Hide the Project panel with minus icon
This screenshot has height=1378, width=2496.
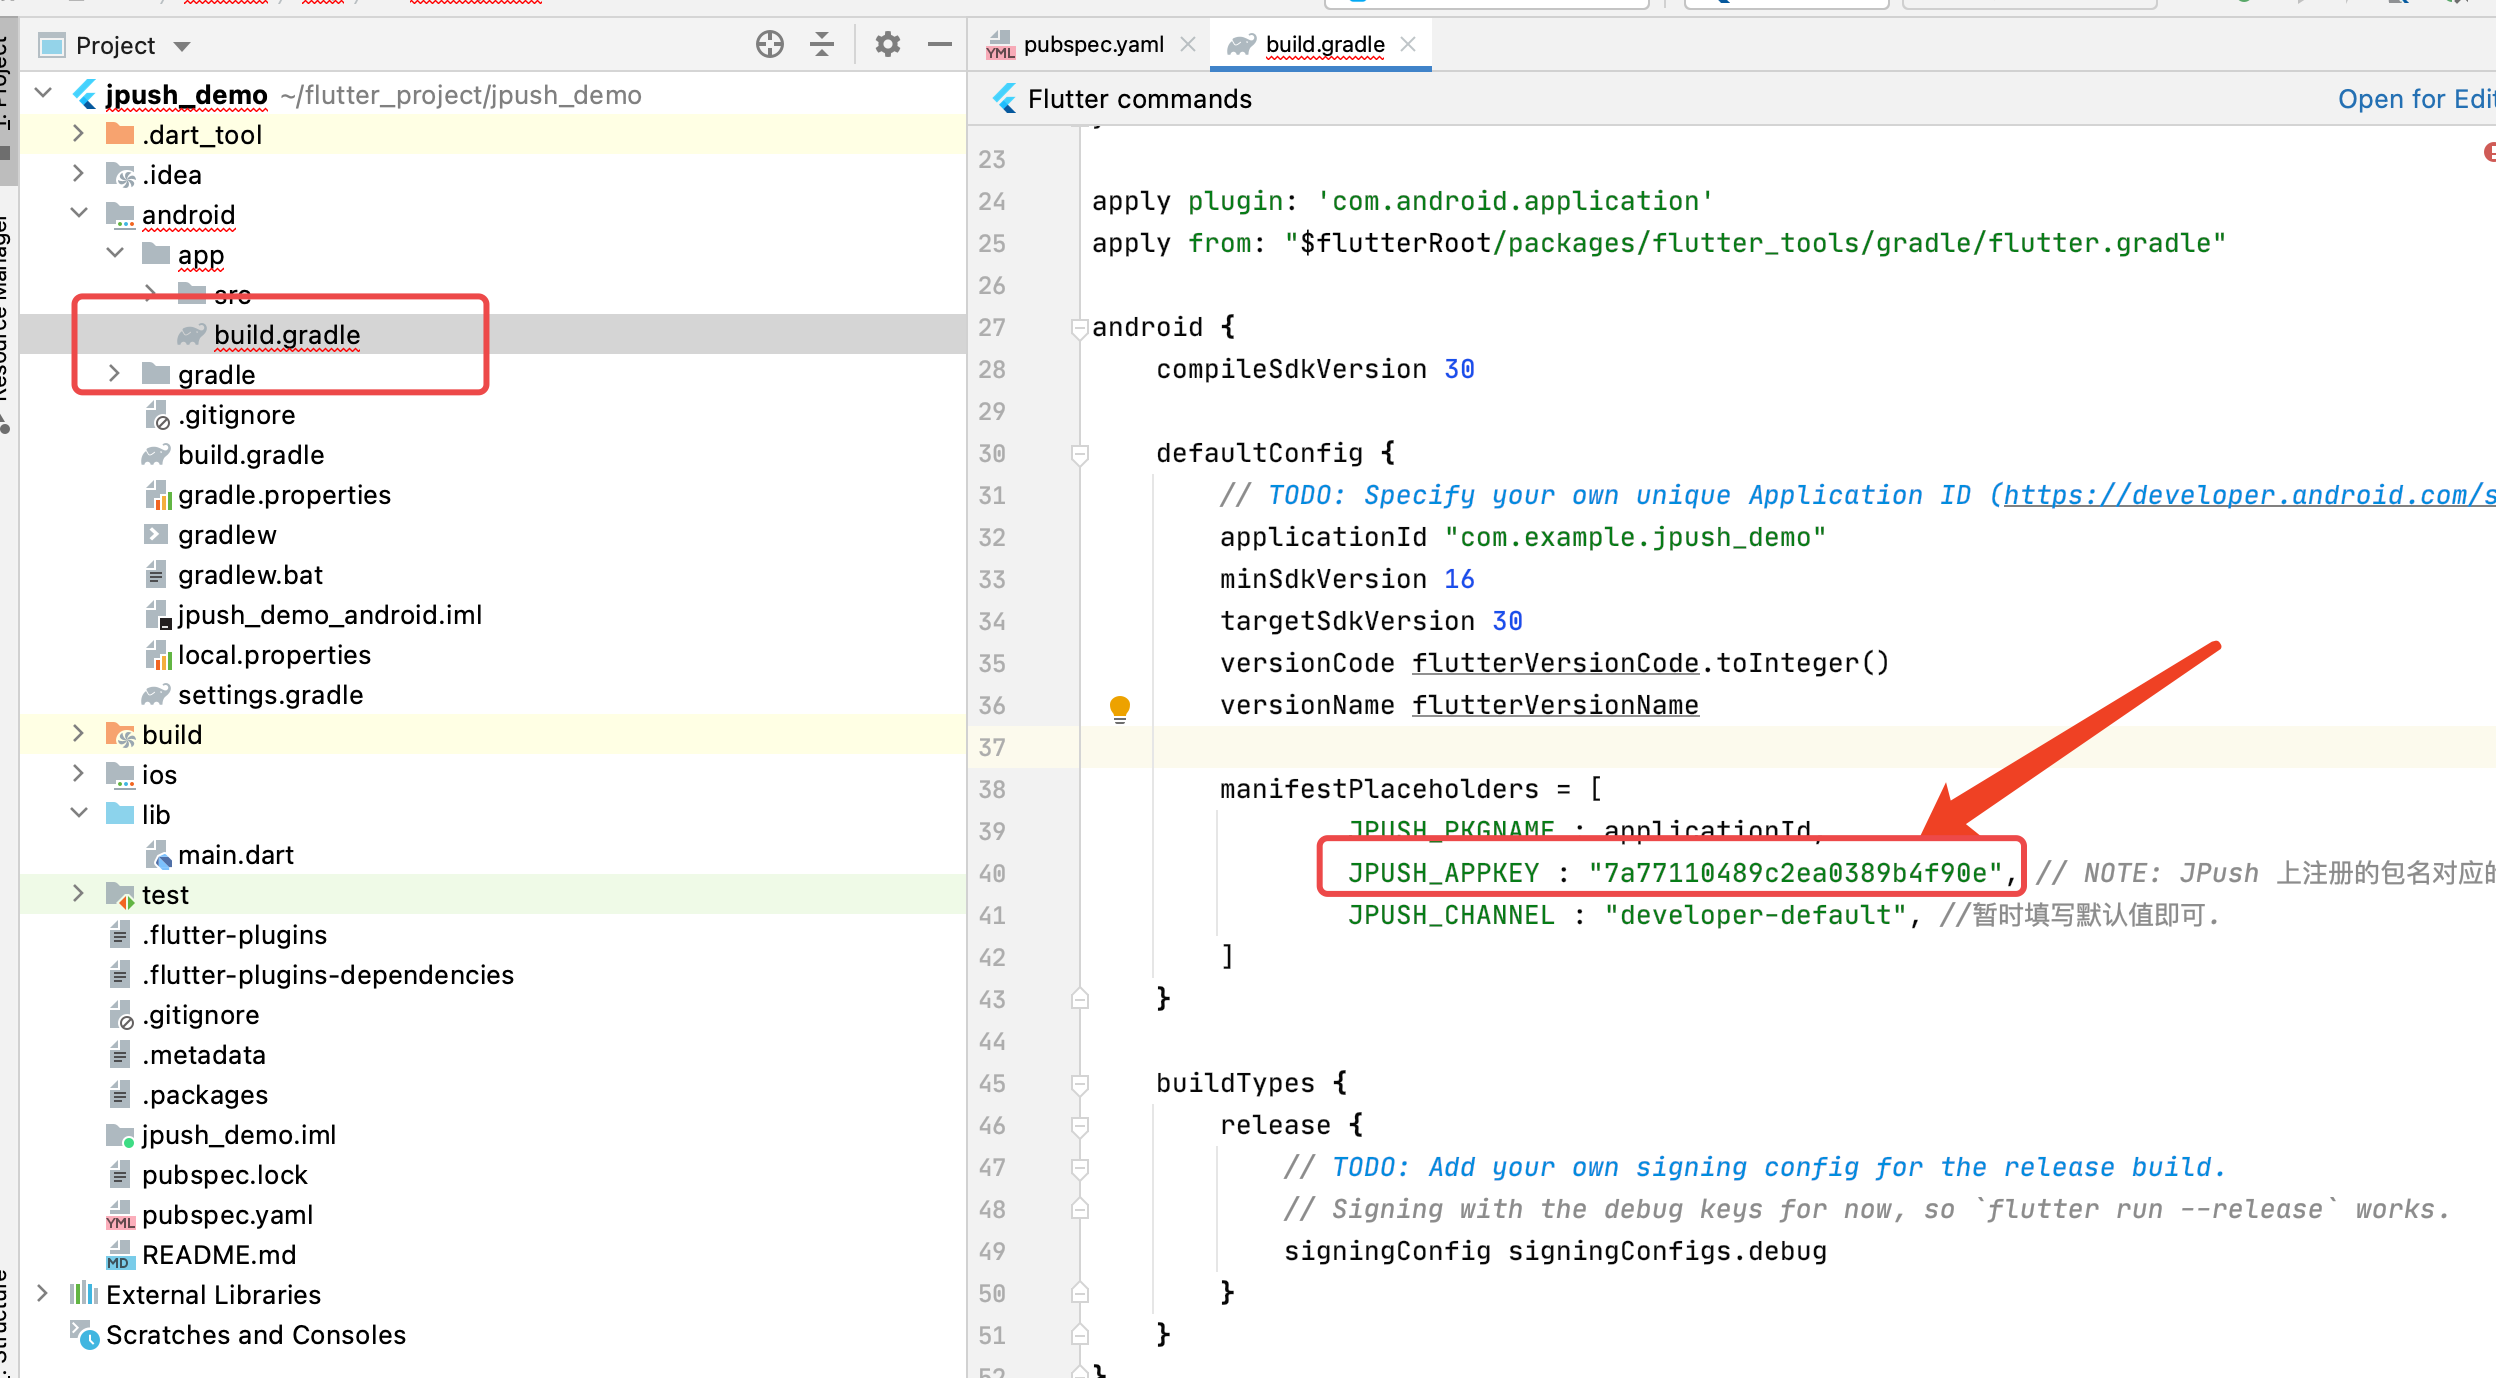tap(939, 44)
